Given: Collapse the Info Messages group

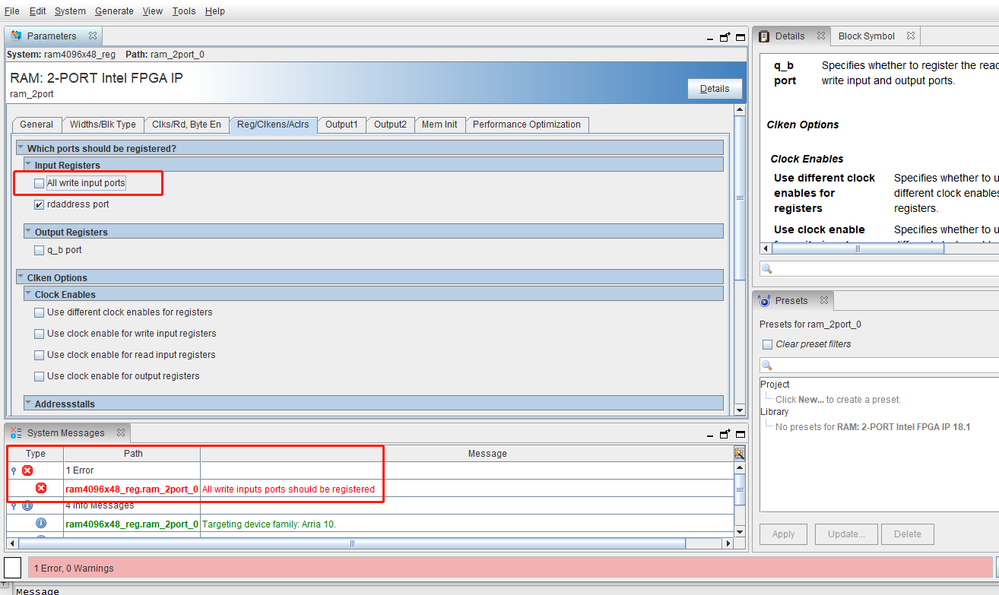Looking at the screenshot, I should click(14, 506).
